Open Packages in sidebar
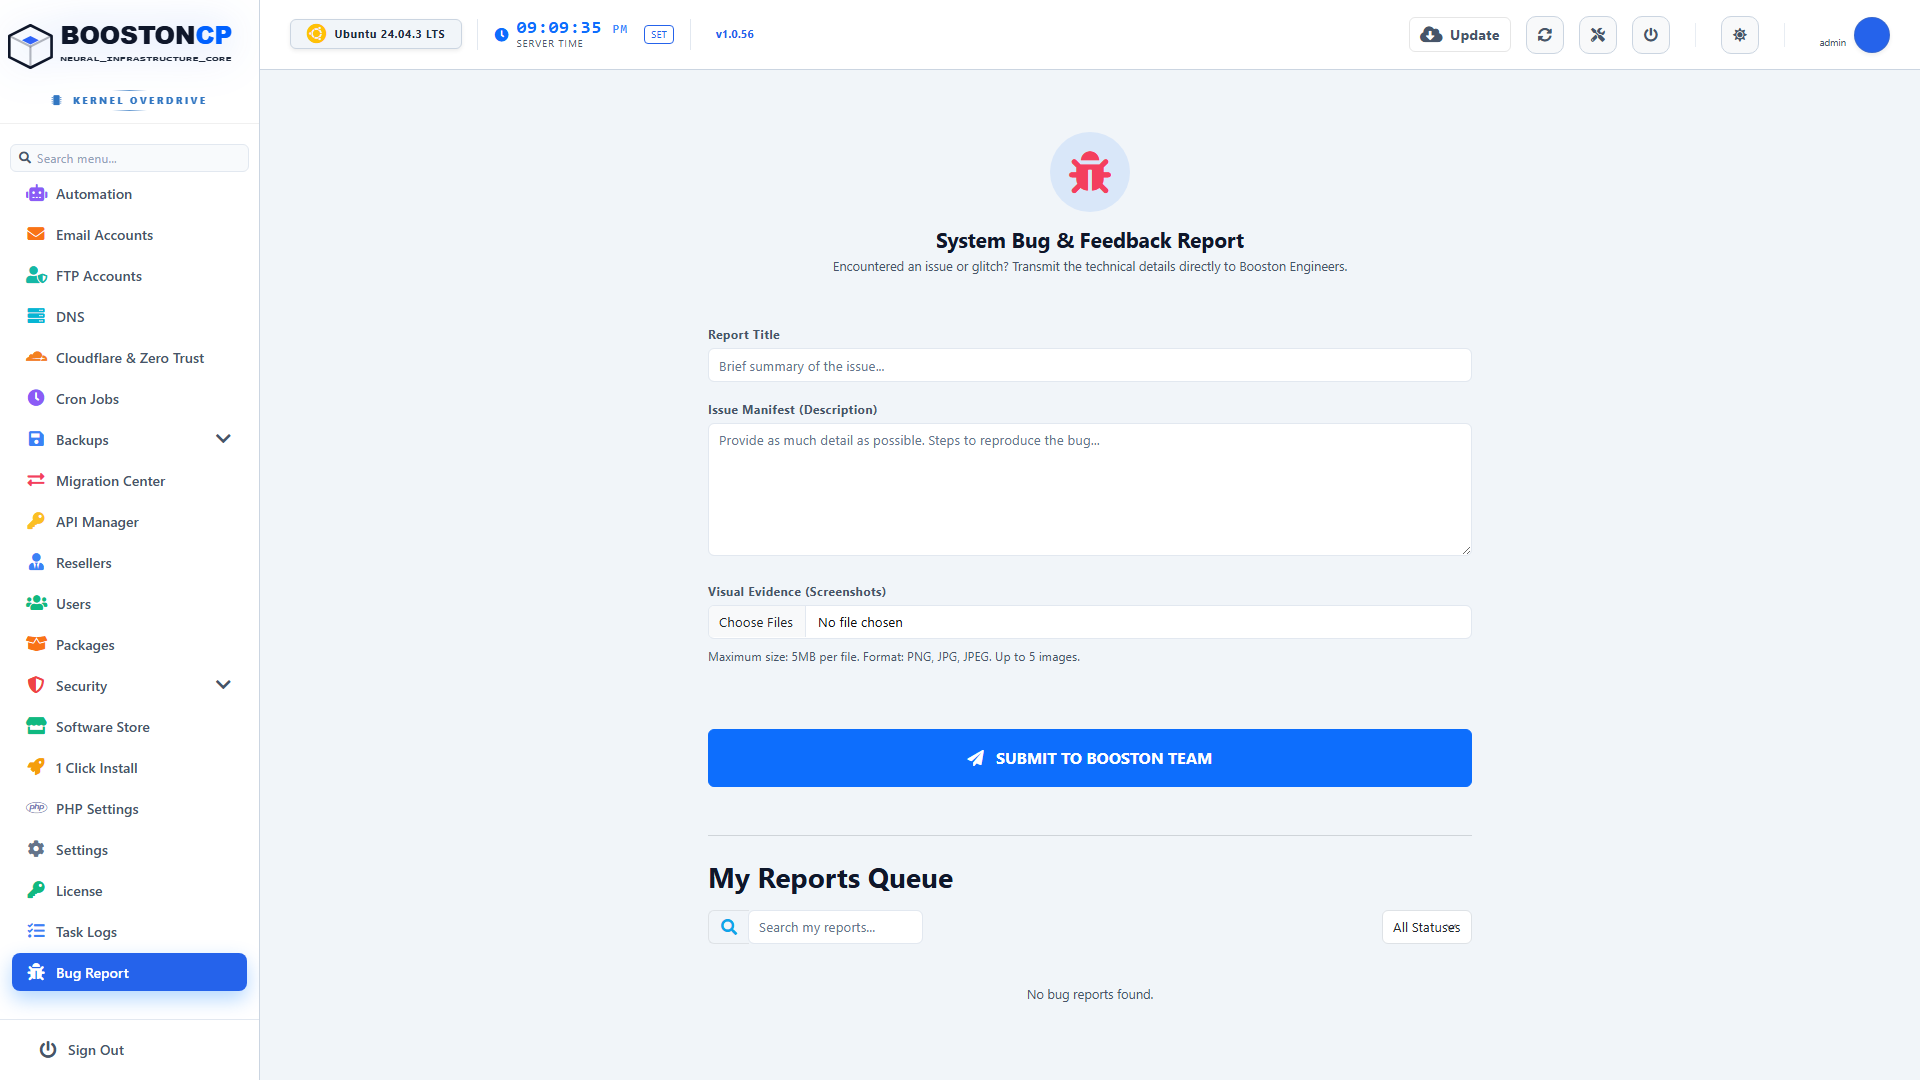1920x1080 pixels. coord(129,645)
